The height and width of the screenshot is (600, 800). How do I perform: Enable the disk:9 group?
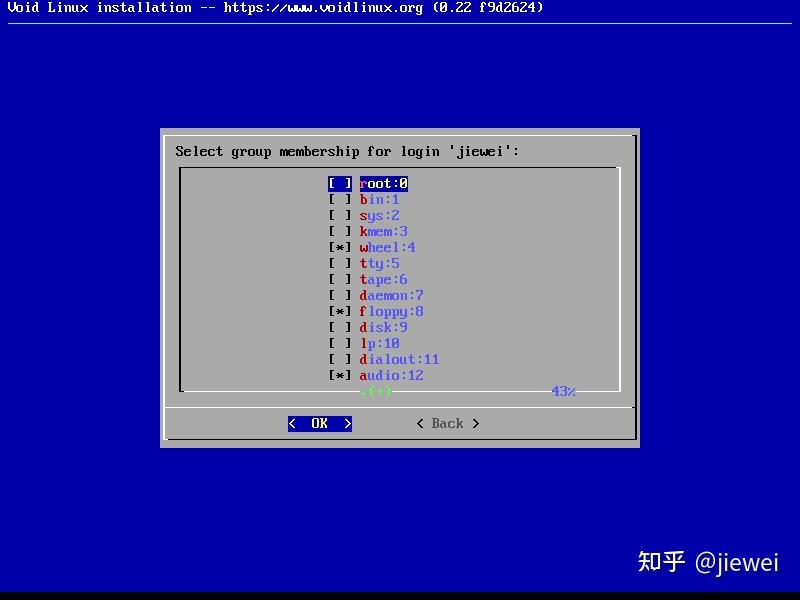coord(339,327)
